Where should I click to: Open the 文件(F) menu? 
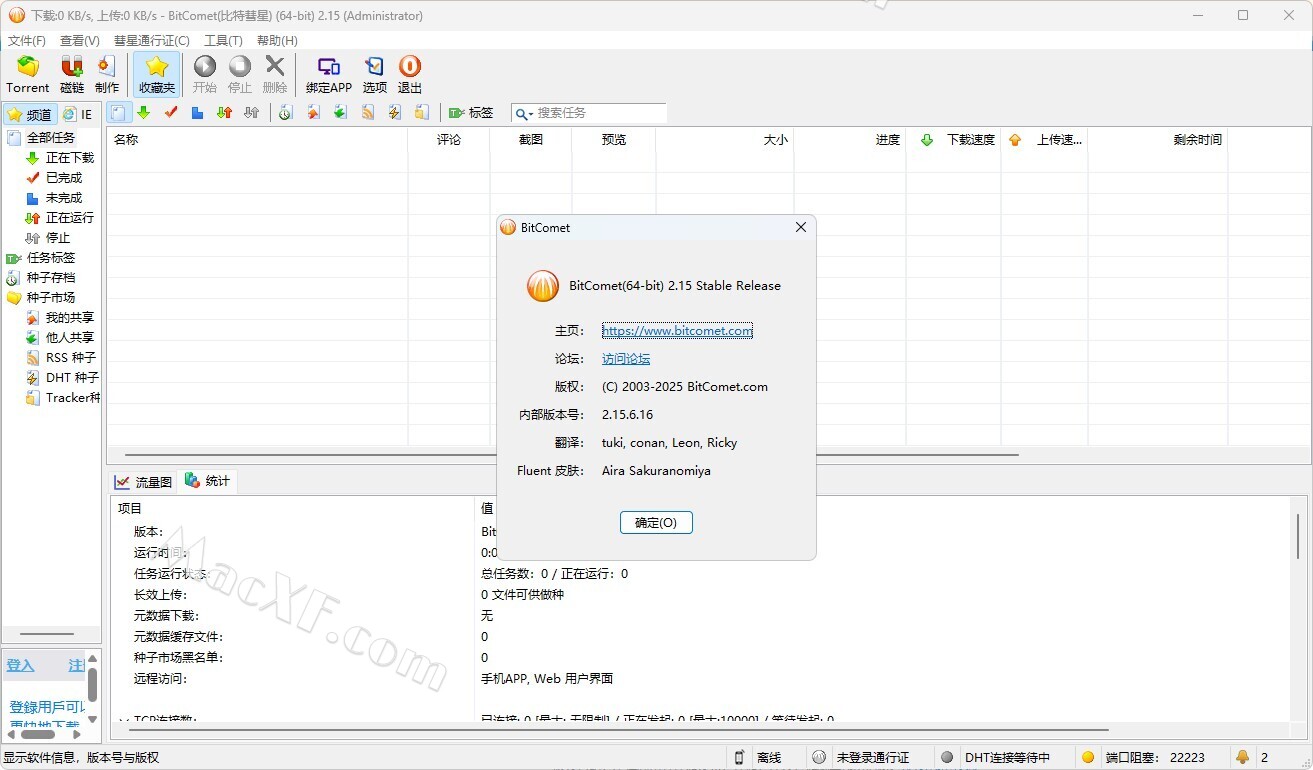pos(27,41)
